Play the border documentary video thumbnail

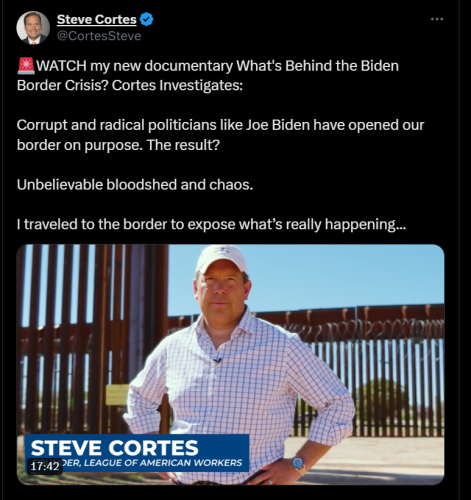coord(230,364)
